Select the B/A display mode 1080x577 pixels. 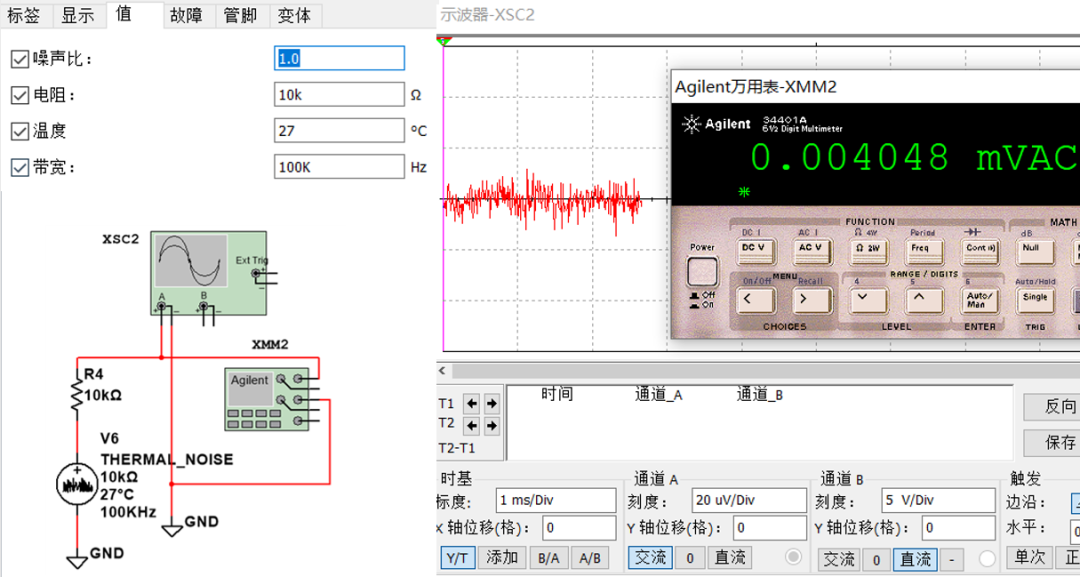click(548, 558)
